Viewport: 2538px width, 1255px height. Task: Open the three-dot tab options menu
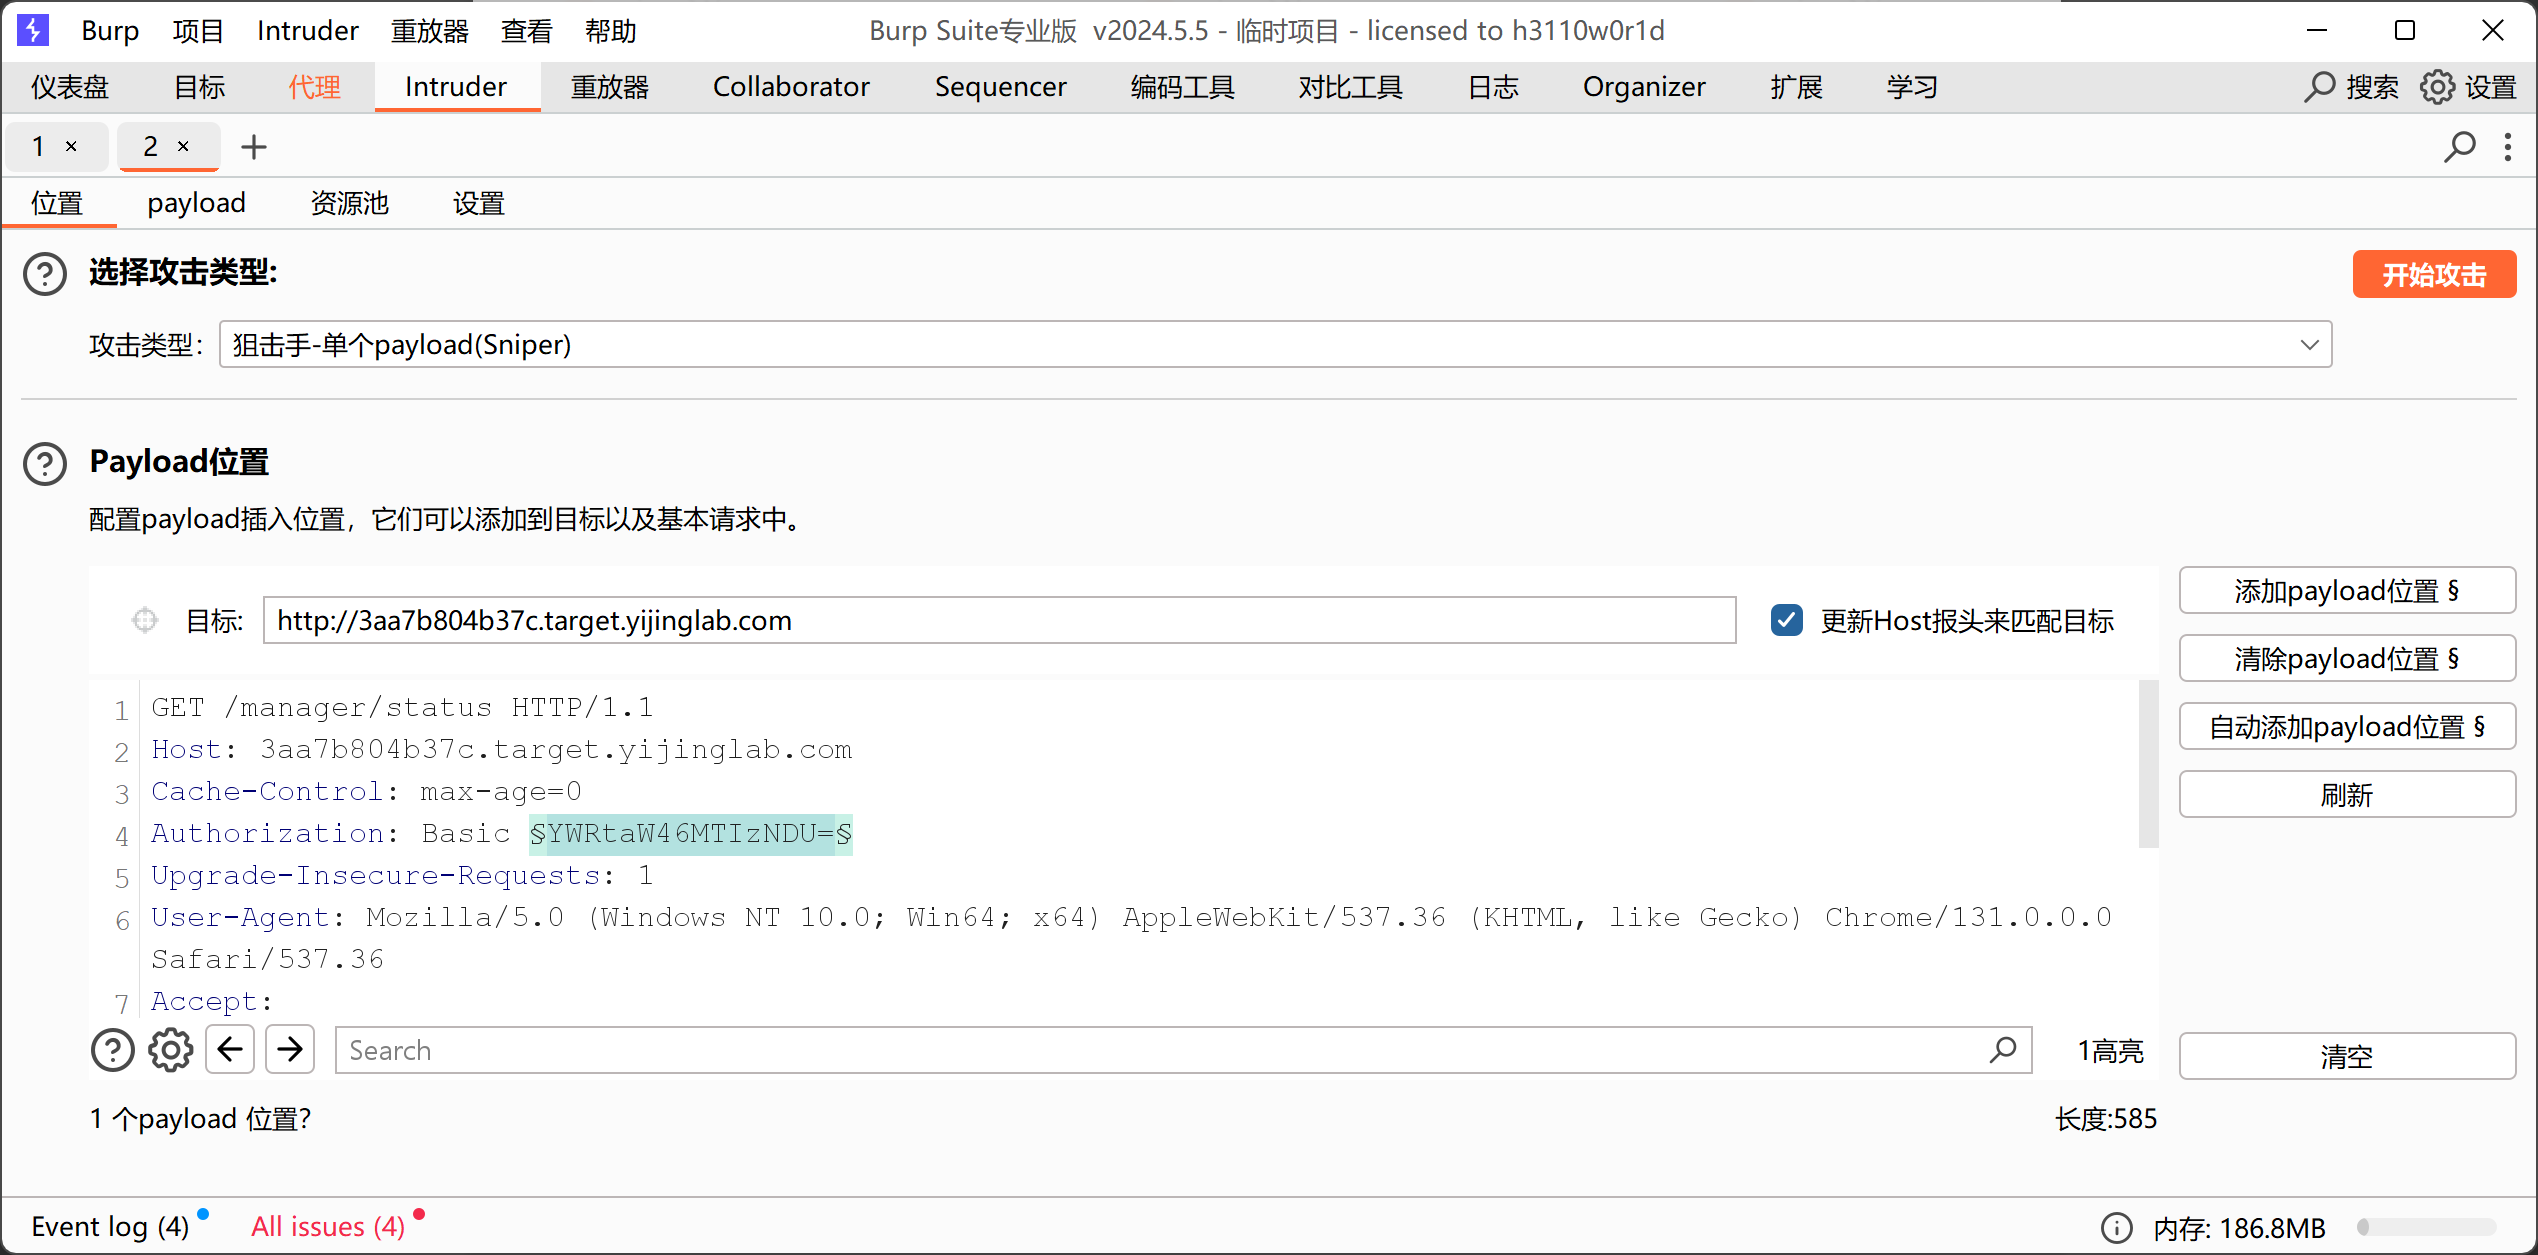point(2508,147)
